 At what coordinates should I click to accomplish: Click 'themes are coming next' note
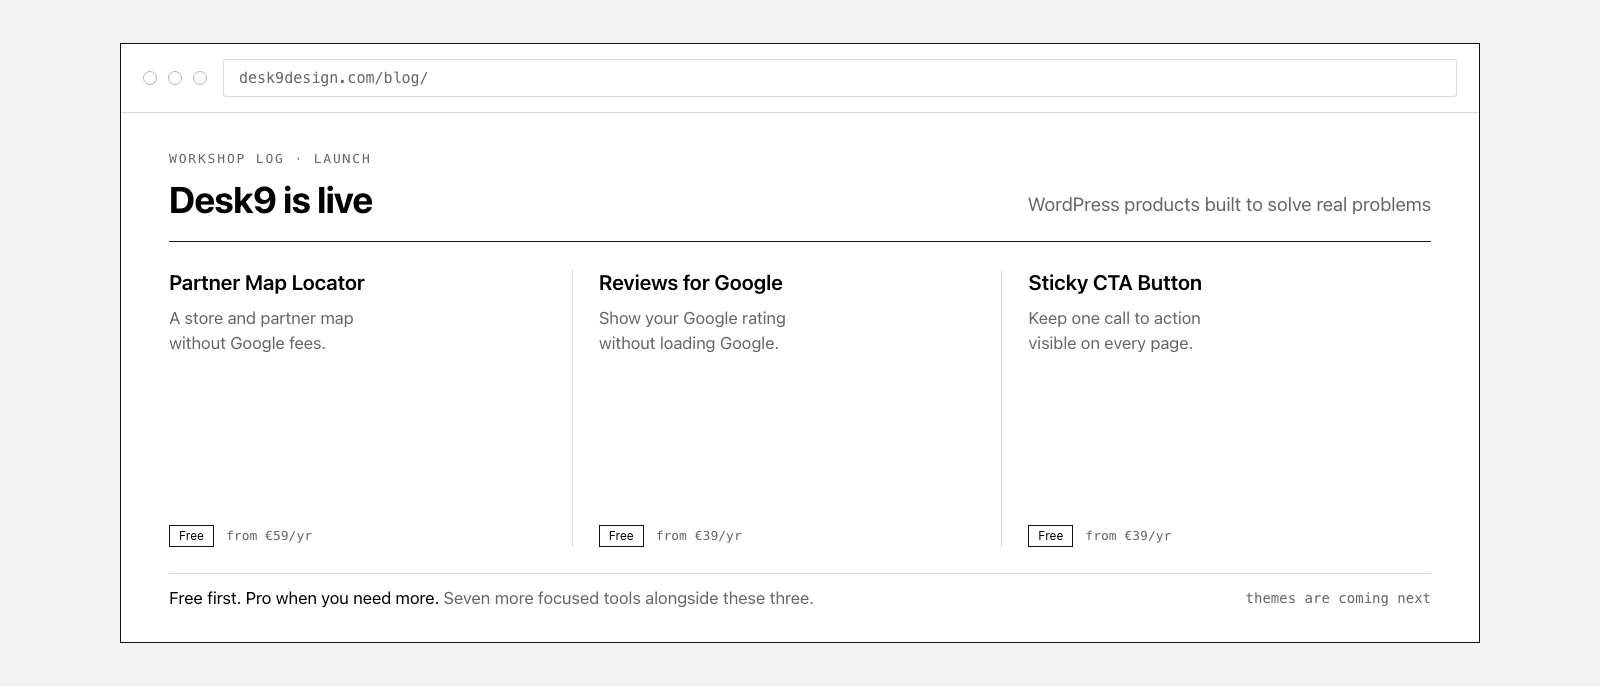pos(1338,598)
